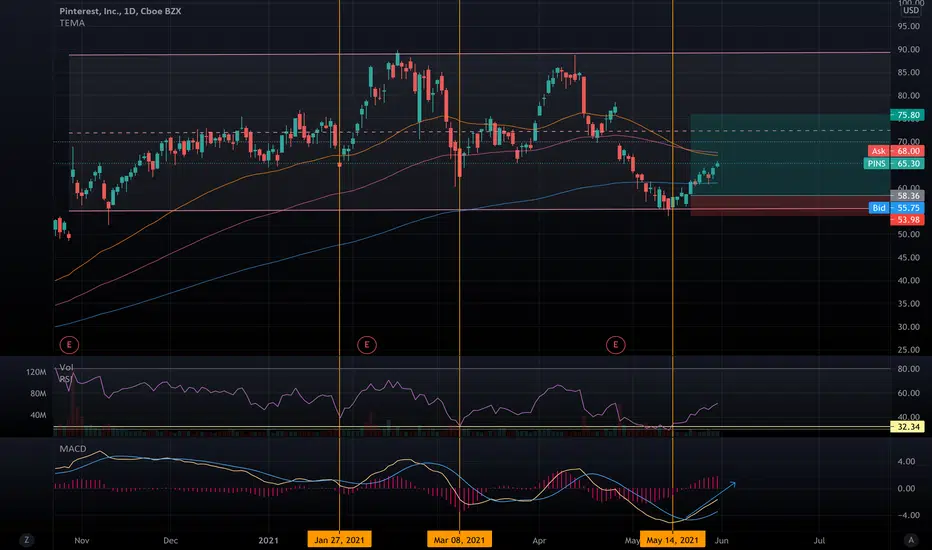This screenshot has width=932, height=550.
Task: Click the 120M volume axis label
Action: (x=36, y=372)
